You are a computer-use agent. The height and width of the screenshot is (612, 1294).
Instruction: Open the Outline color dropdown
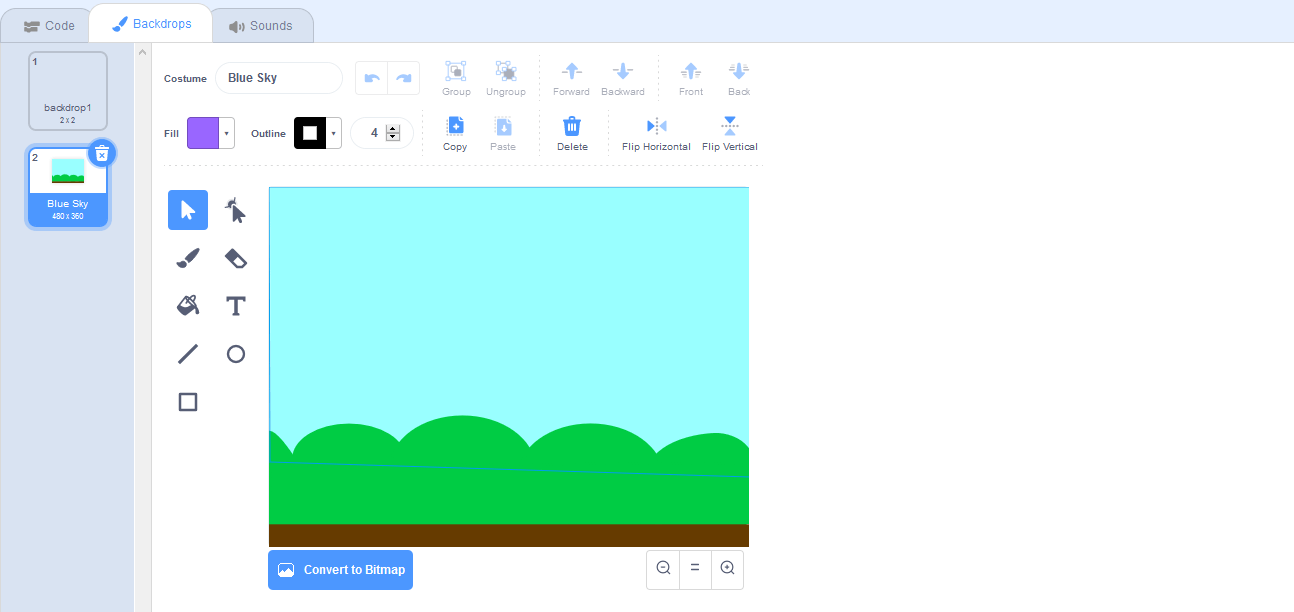pyautogui.click(x=334, y=132)
